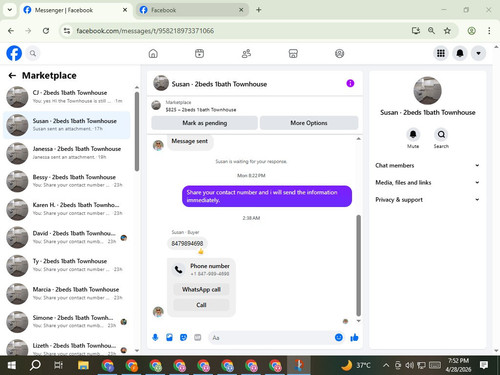Close the Messenger | Facebook tab
The height and width of the screenshot is (375, 500).
coord(125,10)
